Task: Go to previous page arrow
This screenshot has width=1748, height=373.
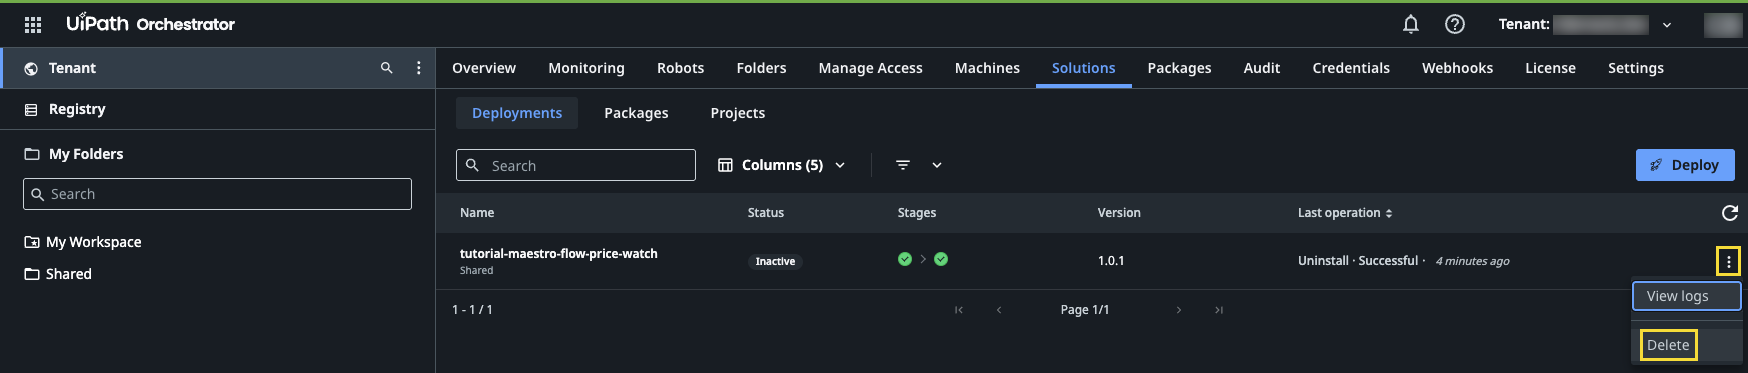Action: pyautogui.click(x=999, y=310)
